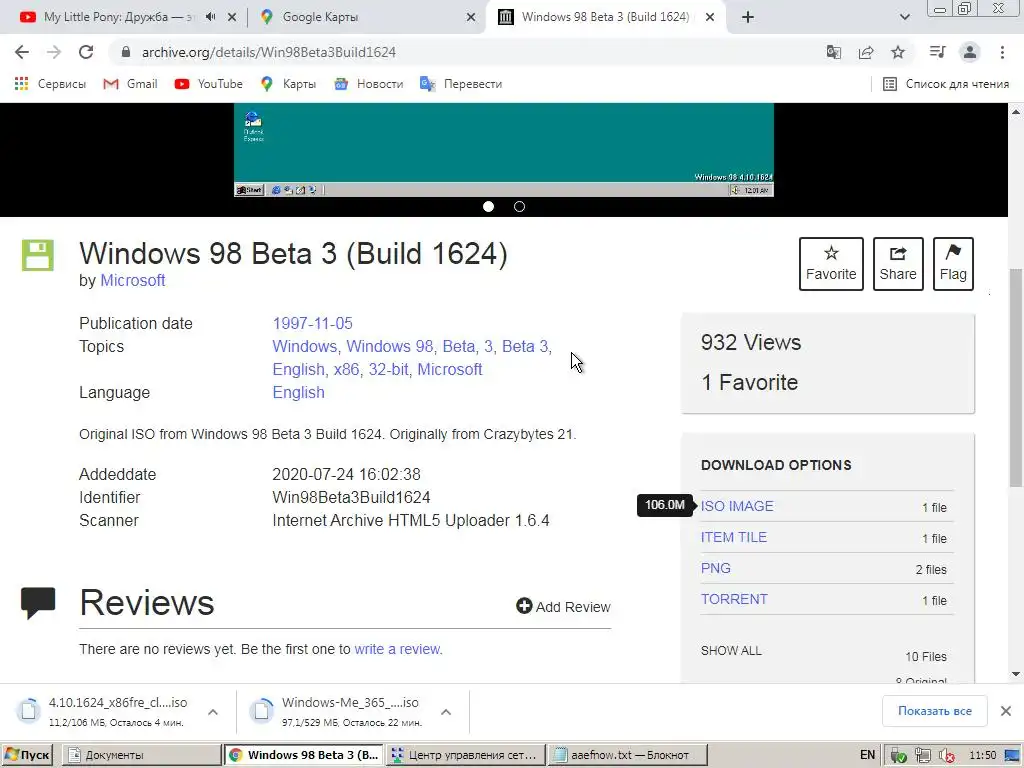Screen dimensions: 1024x768
Task: Open the x86 topic link
Action: tap(346, 369)
